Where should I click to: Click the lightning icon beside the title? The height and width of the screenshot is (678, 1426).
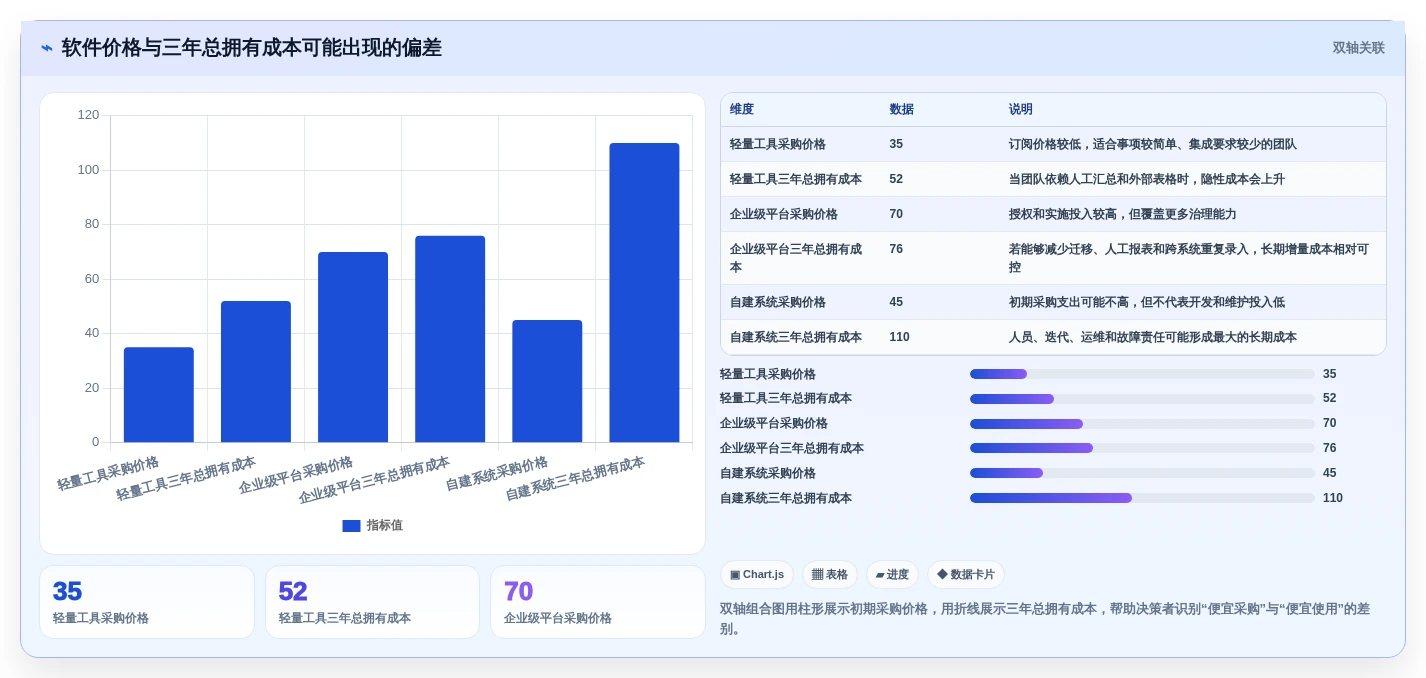tap(47, 48)
